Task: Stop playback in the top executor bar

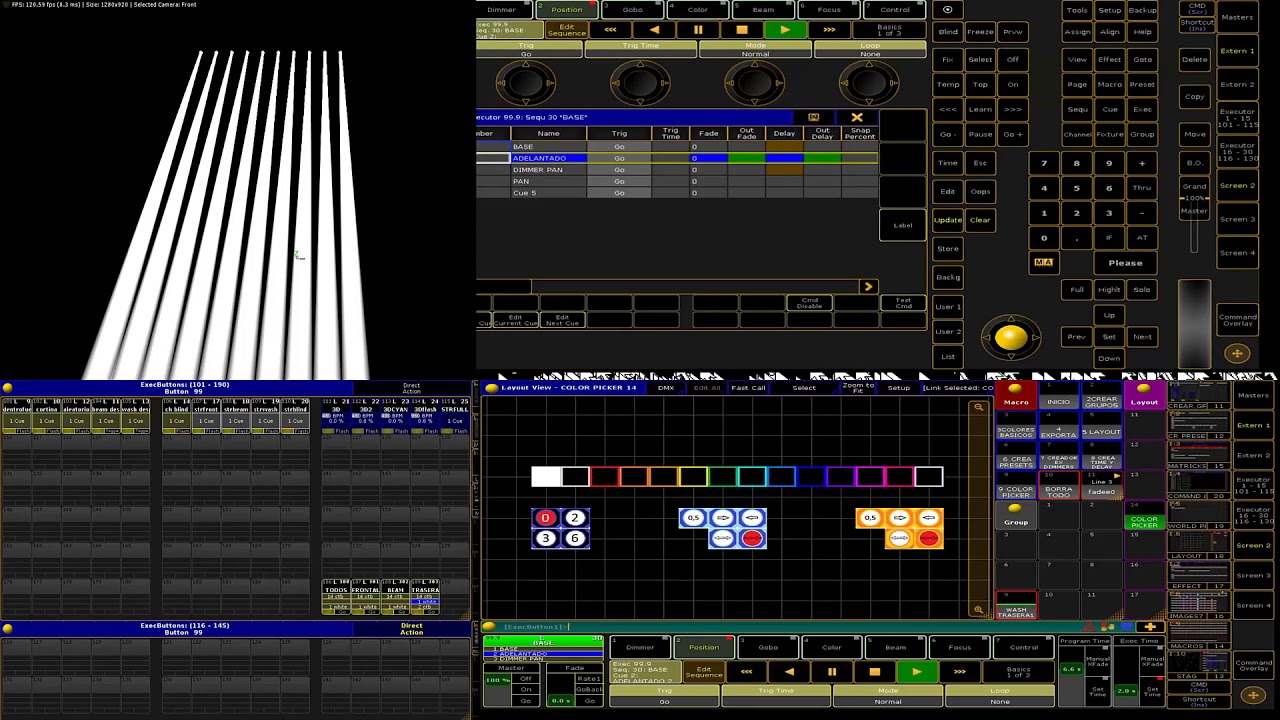Action: tap(741, 31)
